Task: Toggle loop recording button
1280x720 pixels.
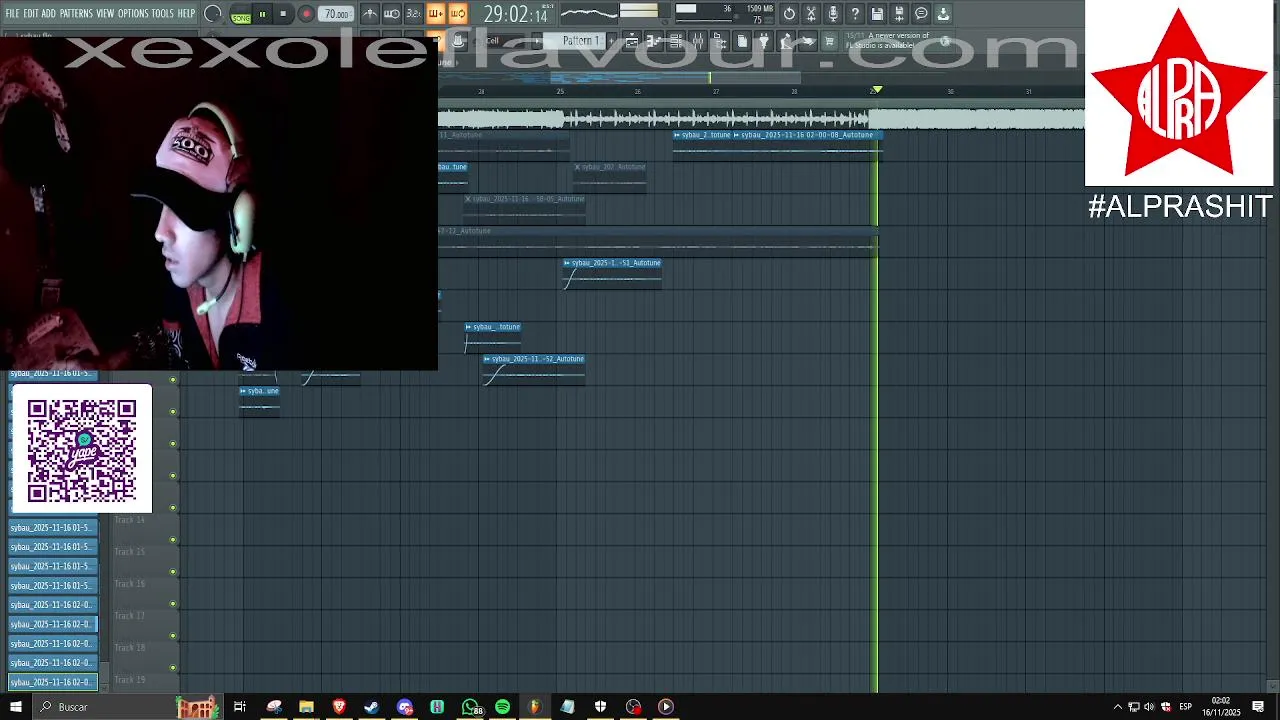Action: click(457, 14)
